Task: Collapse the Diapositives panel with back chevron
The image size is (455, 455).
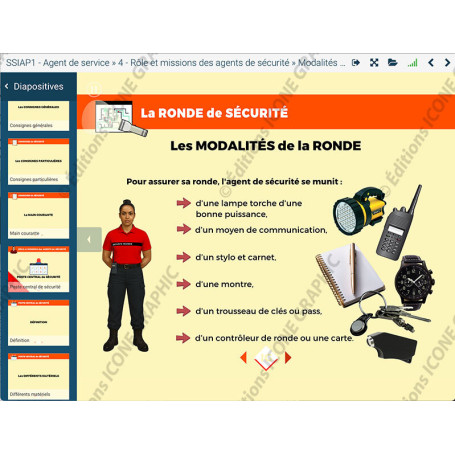Action: point(7,86)
